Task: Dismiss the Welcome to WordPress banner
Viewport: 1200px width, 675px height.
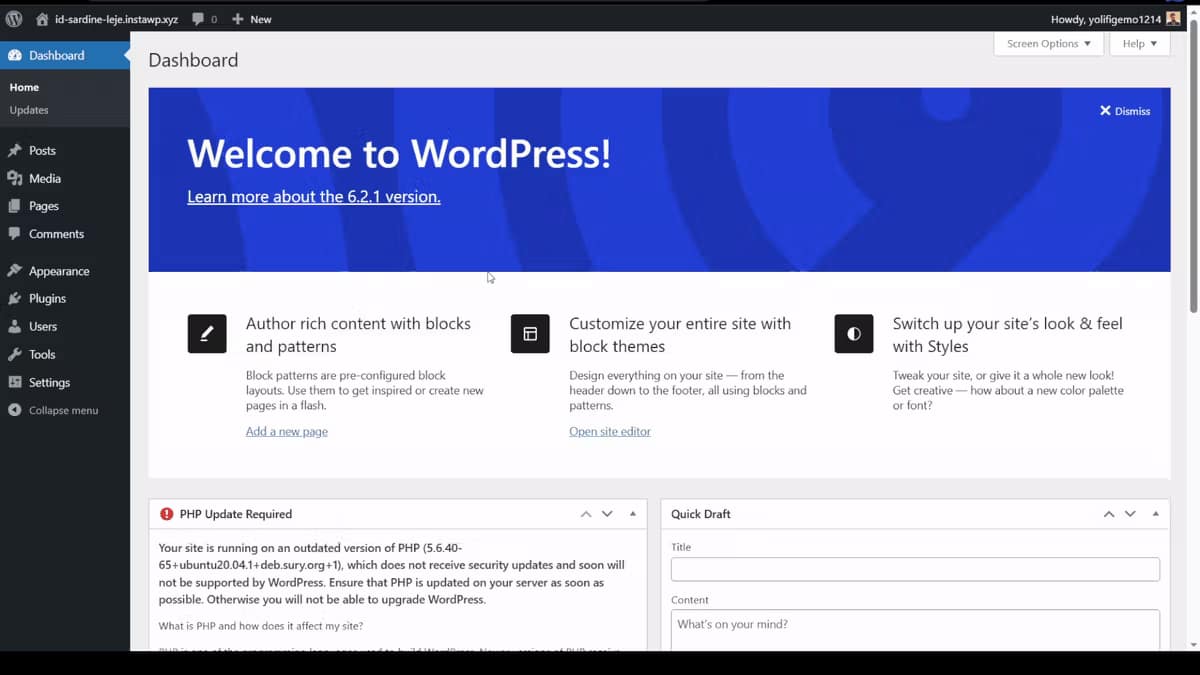Action: (1124, 111)
